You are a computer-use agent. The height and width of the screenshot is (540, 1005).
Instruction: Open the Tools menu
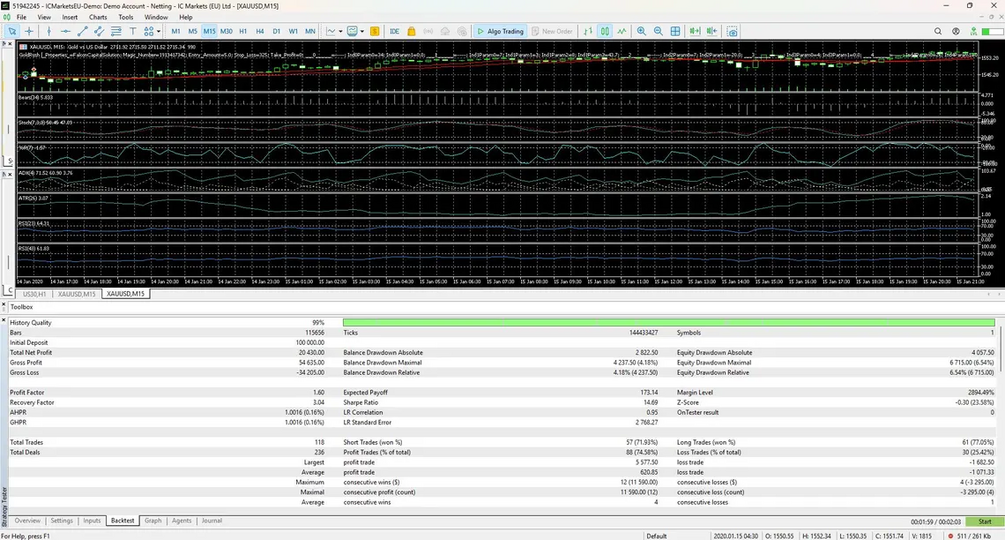(126, 17)
